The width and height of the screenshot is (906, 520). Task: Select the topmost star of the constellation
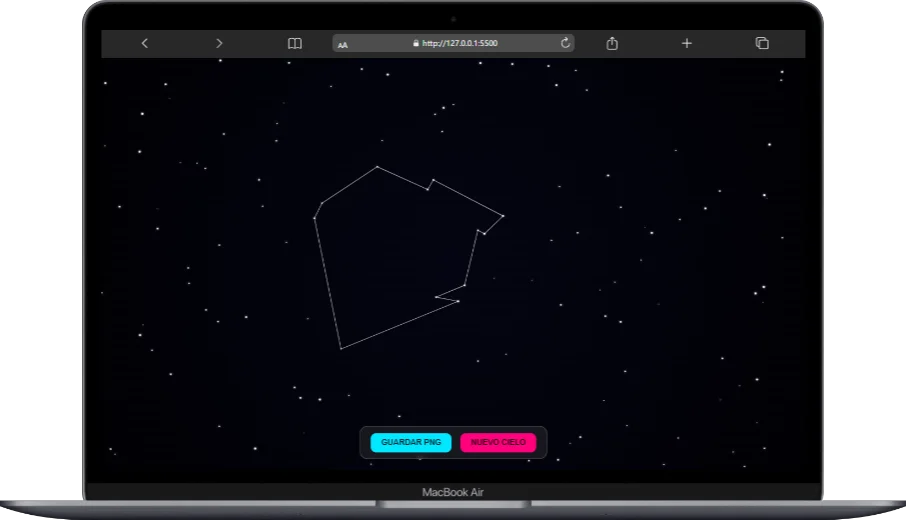pos(377,167)
